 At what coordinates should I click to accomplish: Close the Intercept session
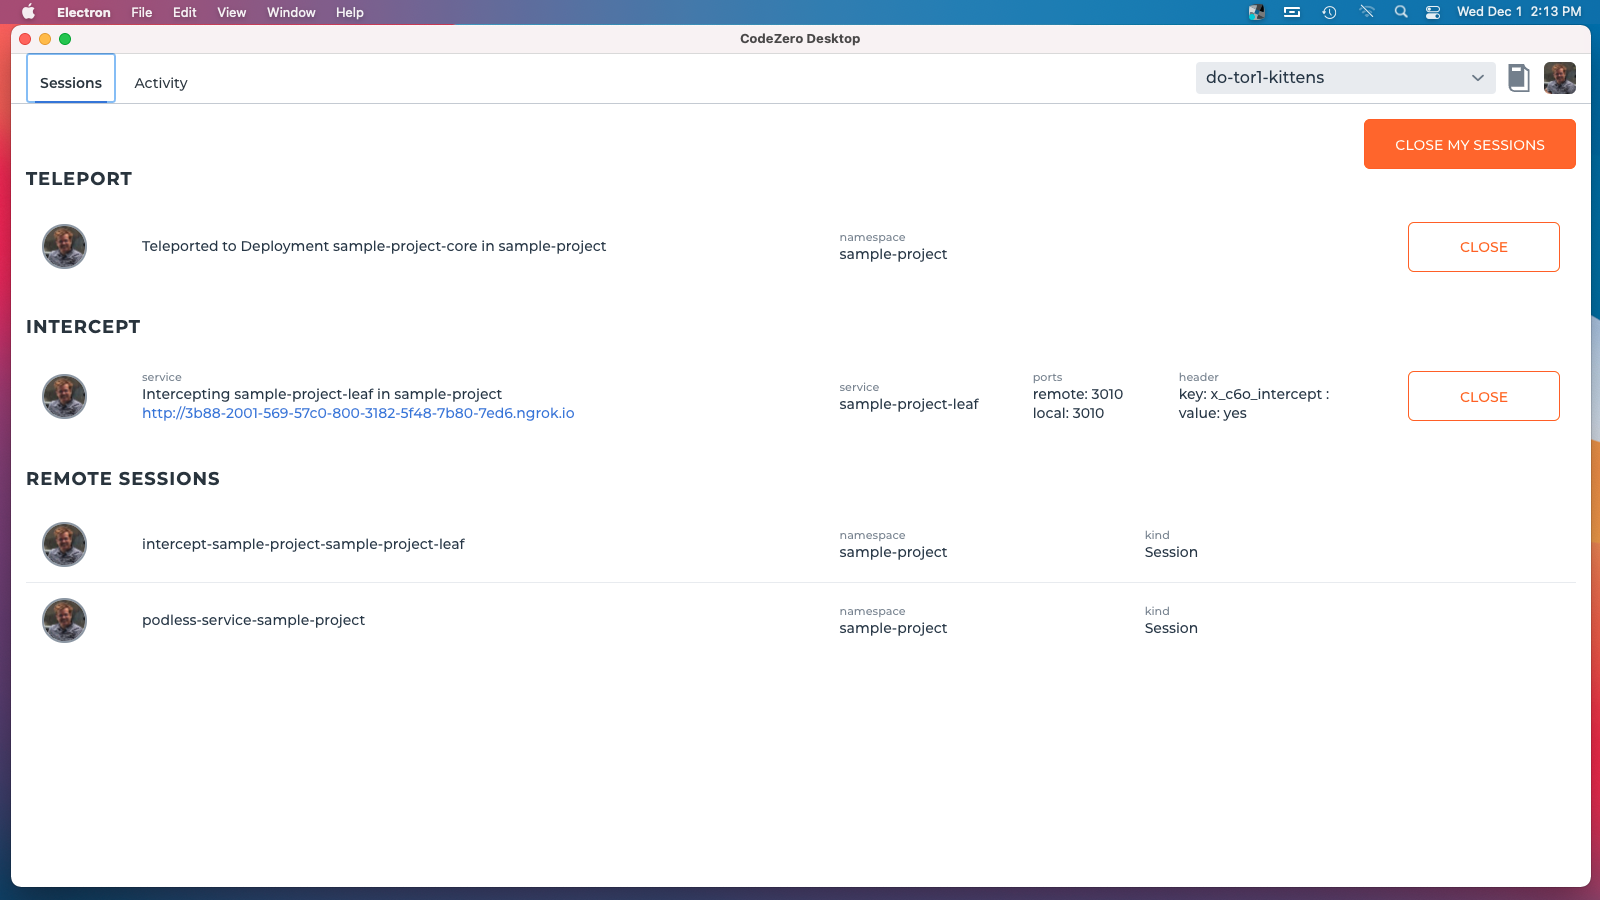pos(1483,396)
